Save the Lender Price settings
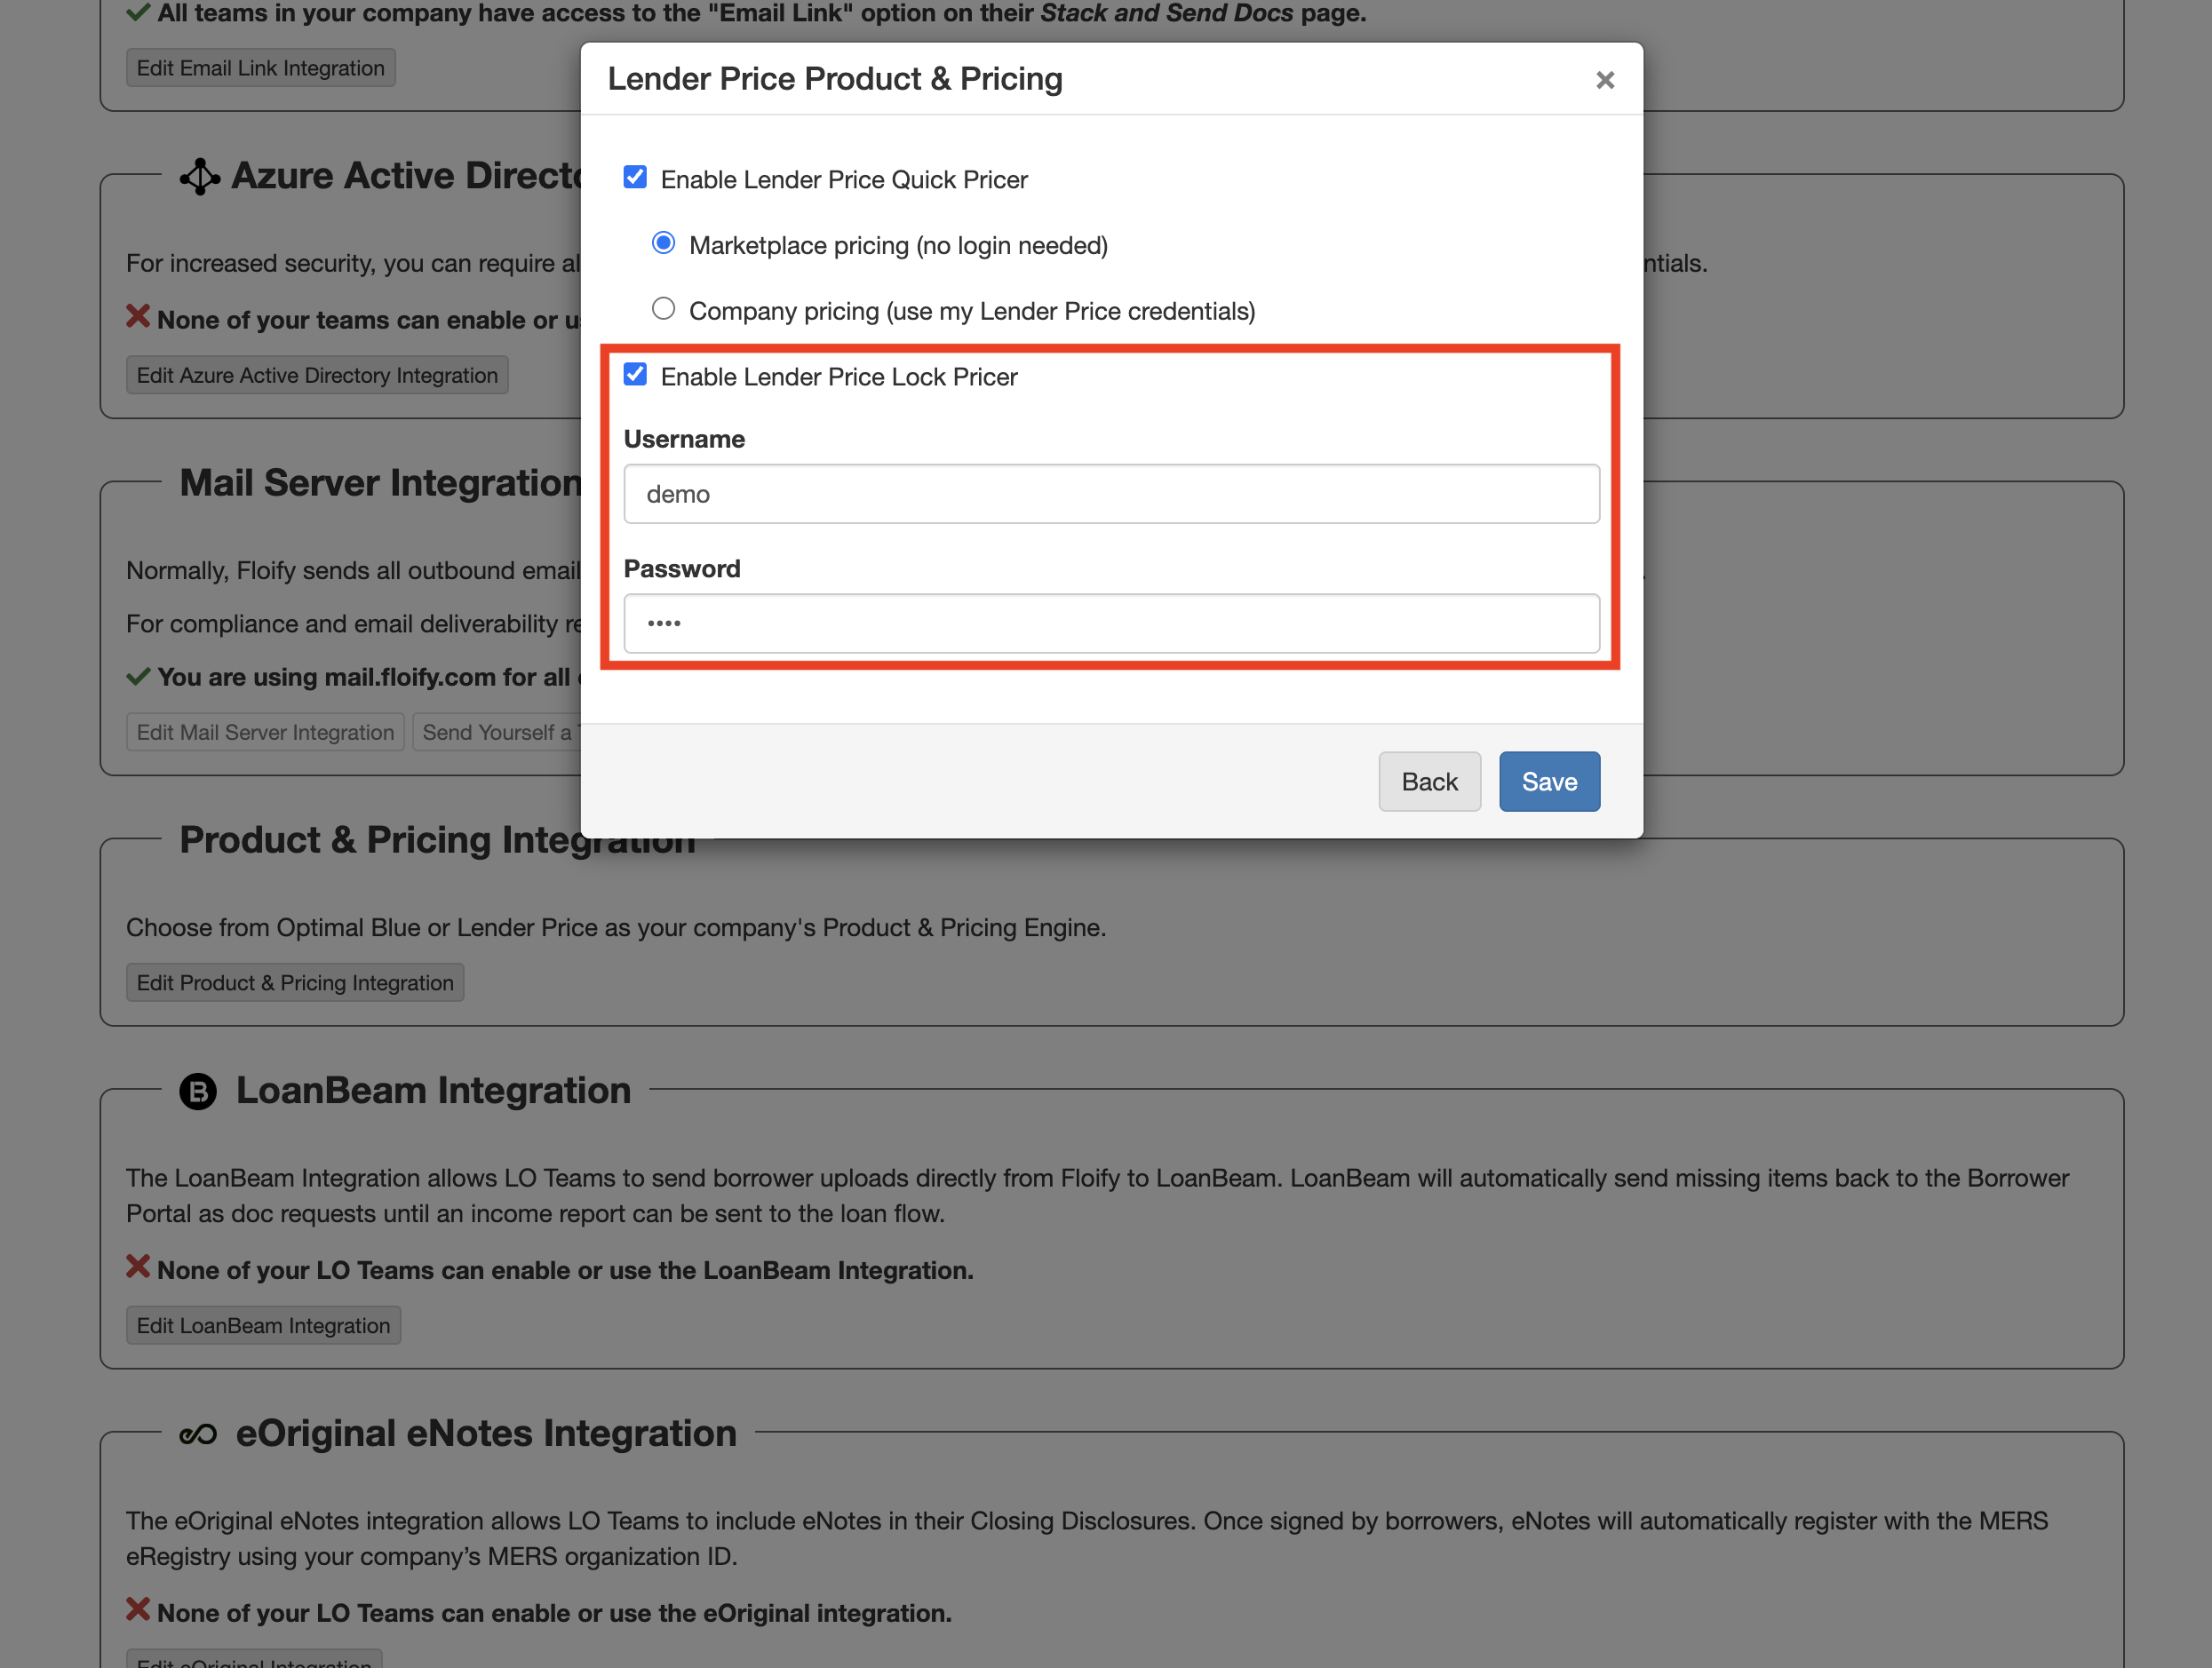The height and width of the screenshot is (1668, 2212). pyautogui.click(x=1548, y=781)
